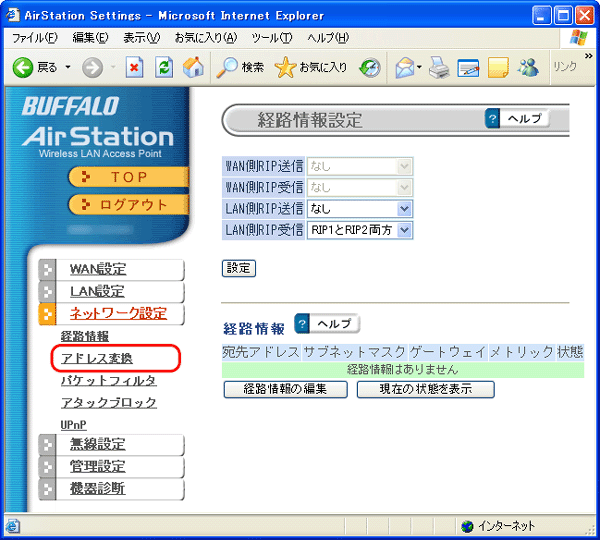Open the LAN側RIP送信 dropdown
The width and height of the screenshot is (600, 540).
(360, 209)
